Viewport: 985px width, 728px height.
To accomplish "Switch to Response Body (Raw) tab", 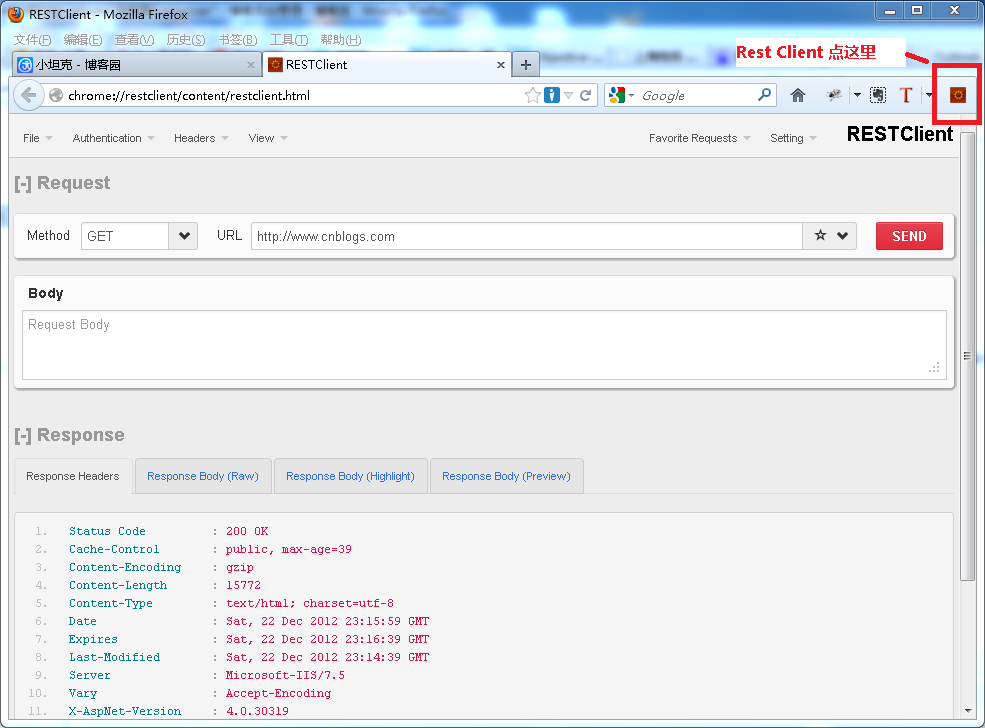I will click(202, 476).
